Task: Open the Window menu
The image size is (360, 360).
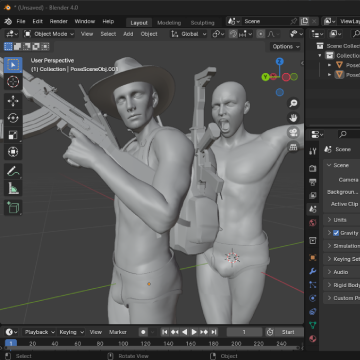Action: tap(85, 21)
